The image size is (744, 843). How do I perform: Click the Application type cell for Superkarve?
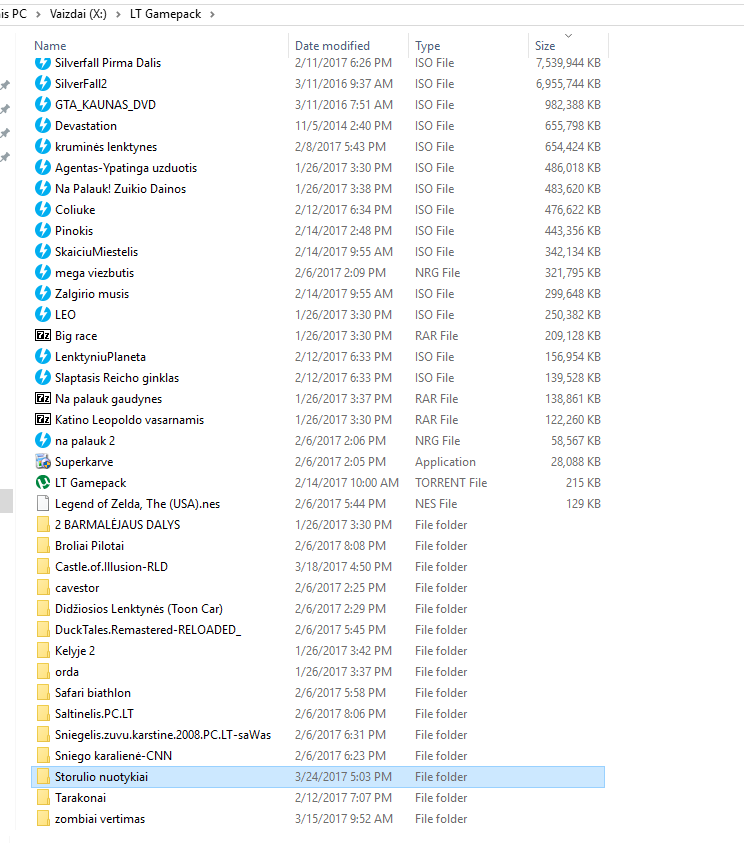445,461
